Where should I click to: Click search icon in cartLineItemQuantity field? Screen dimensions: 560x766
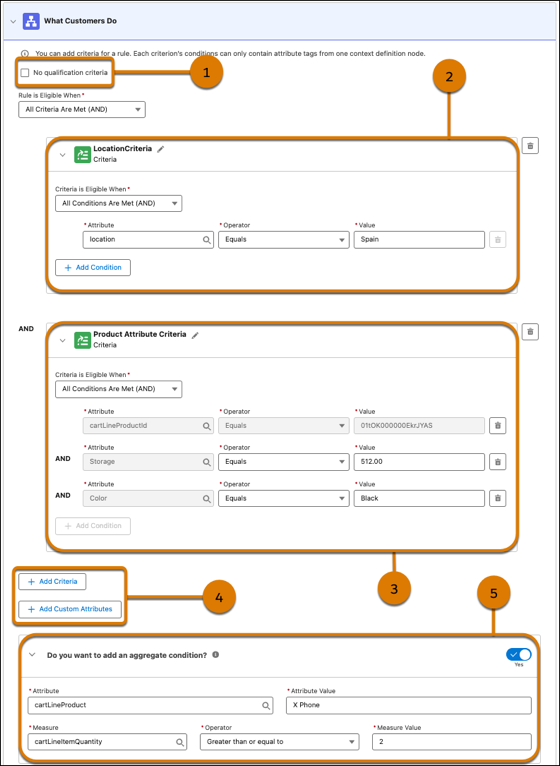(x=179, y=742)
